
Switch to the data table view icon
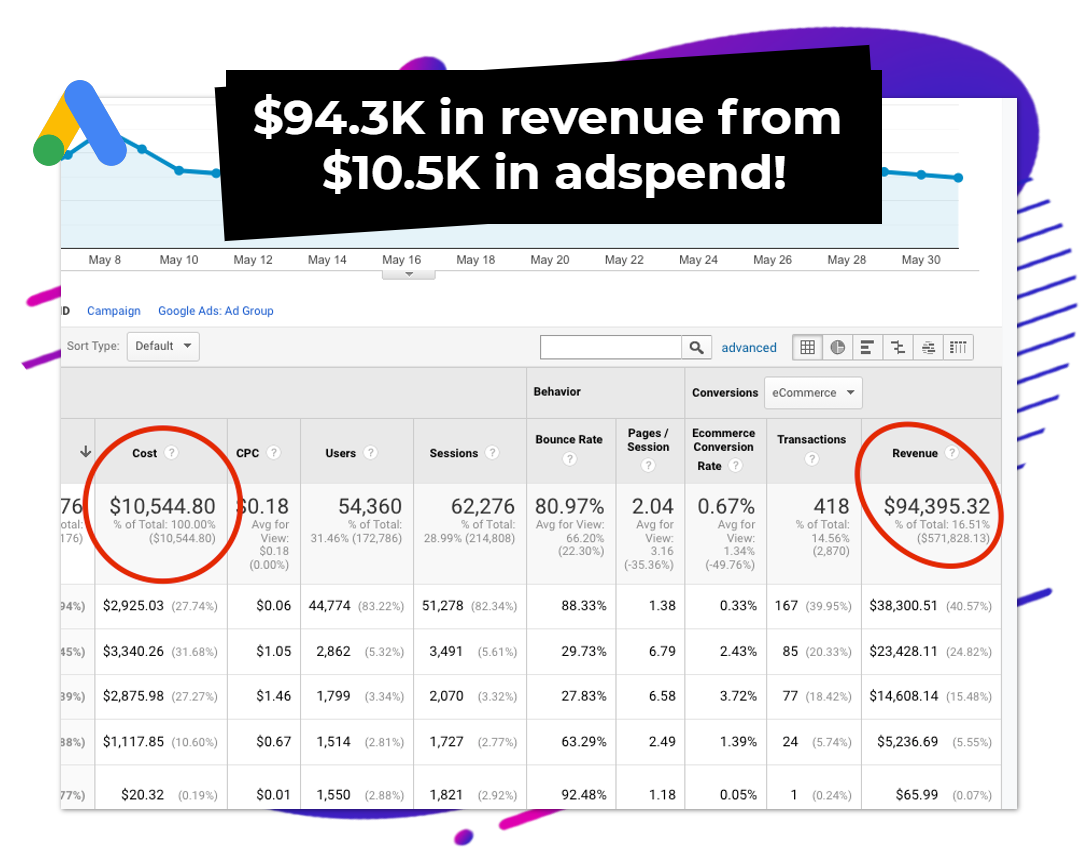pos(807,347)
